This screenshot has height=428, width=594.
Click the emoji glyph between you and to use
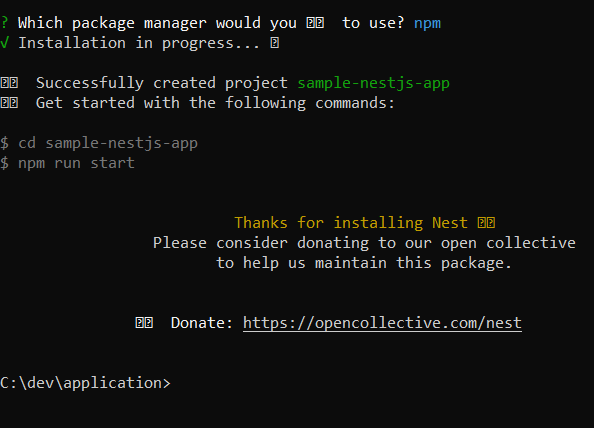tap(315, 23)
